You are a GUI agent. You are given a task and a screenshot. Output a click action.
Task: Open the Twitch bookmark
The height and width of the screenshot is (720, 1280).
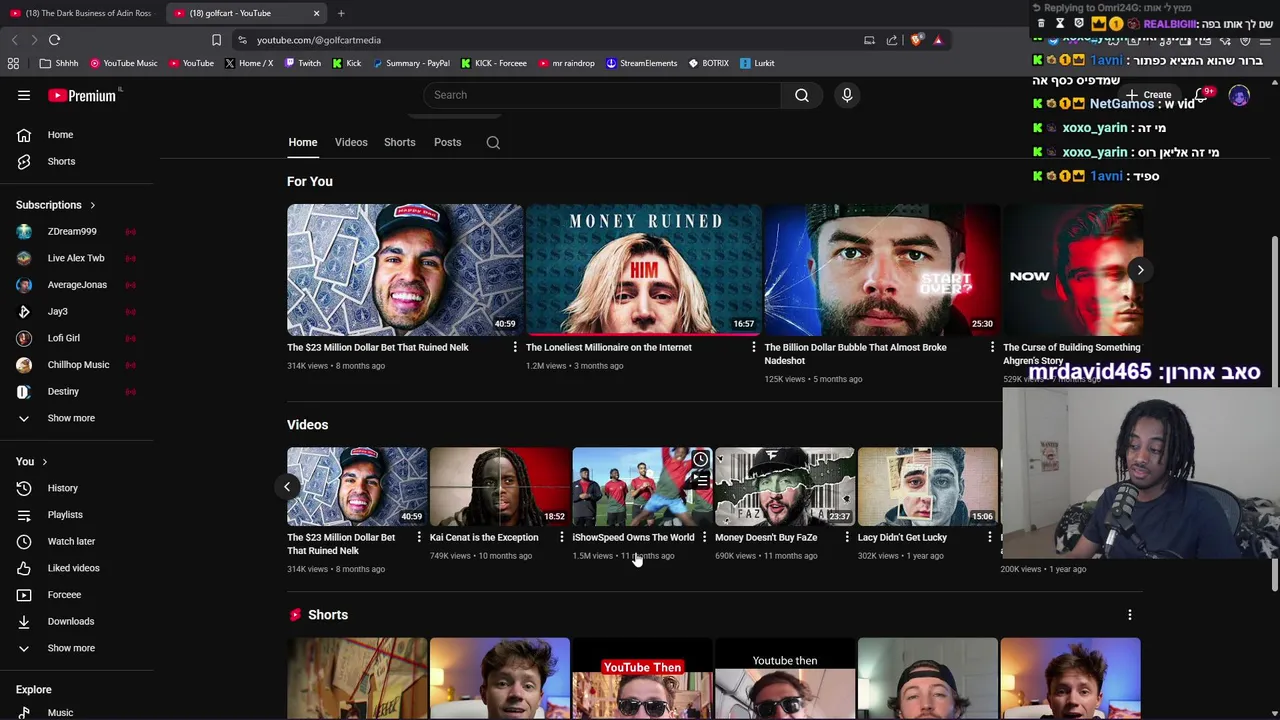click(303, 63)
